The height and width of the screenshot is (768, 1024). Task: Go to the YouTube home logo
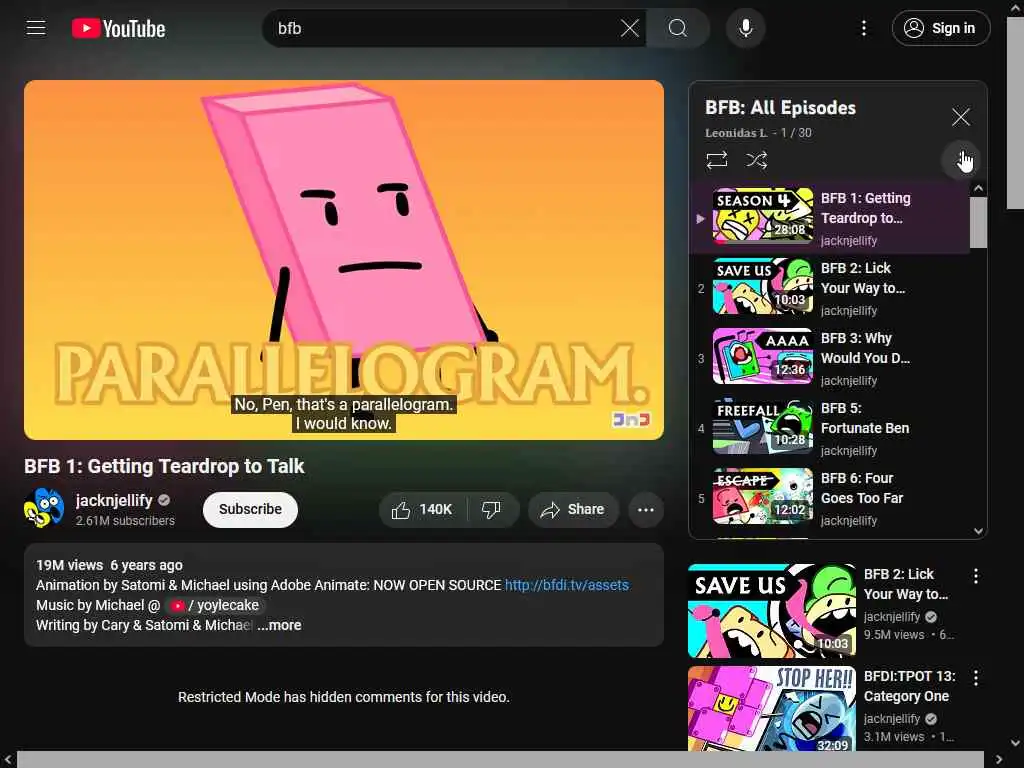tap(119, 28)
